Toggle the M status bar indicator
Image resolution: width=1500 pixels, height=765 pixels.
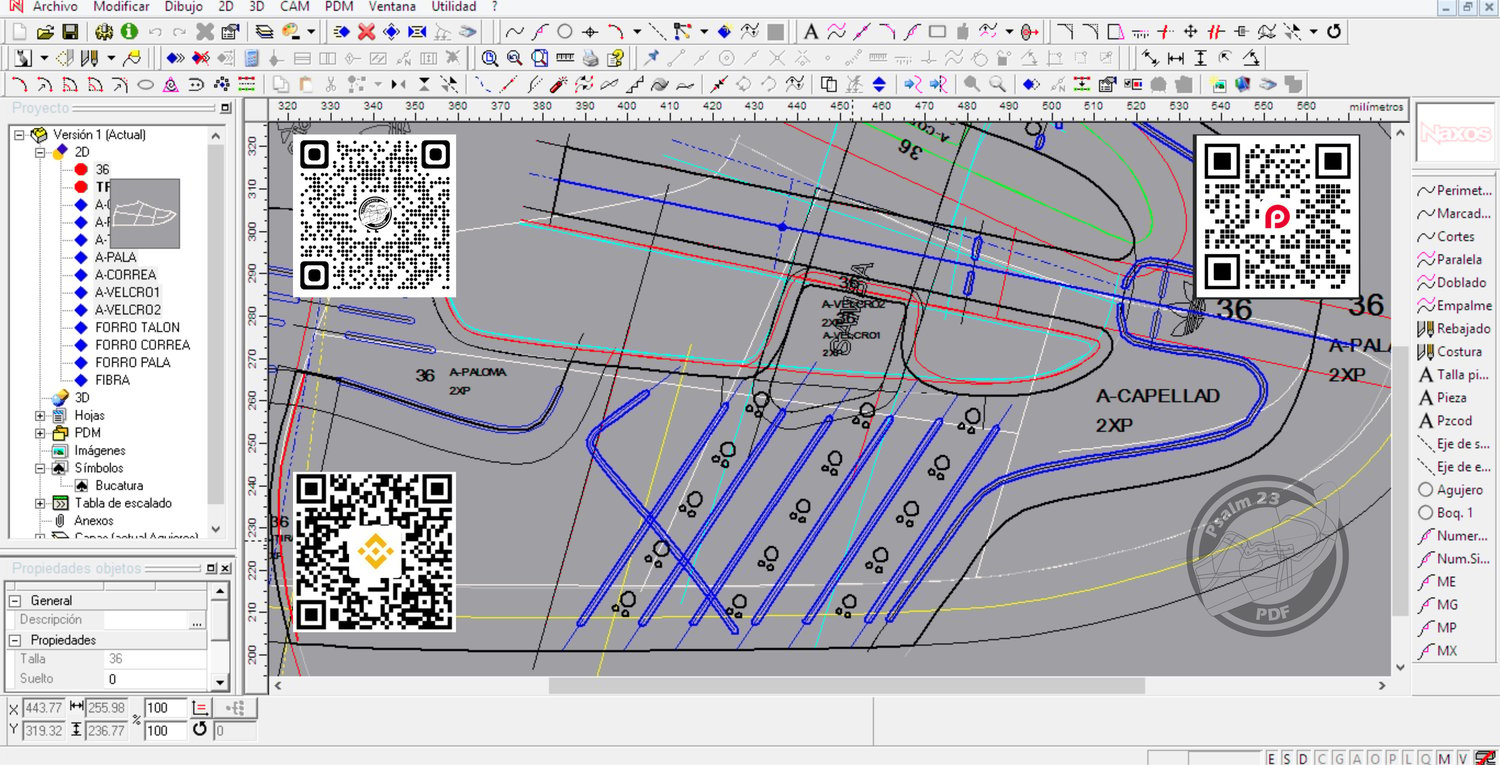point(1445,758)
